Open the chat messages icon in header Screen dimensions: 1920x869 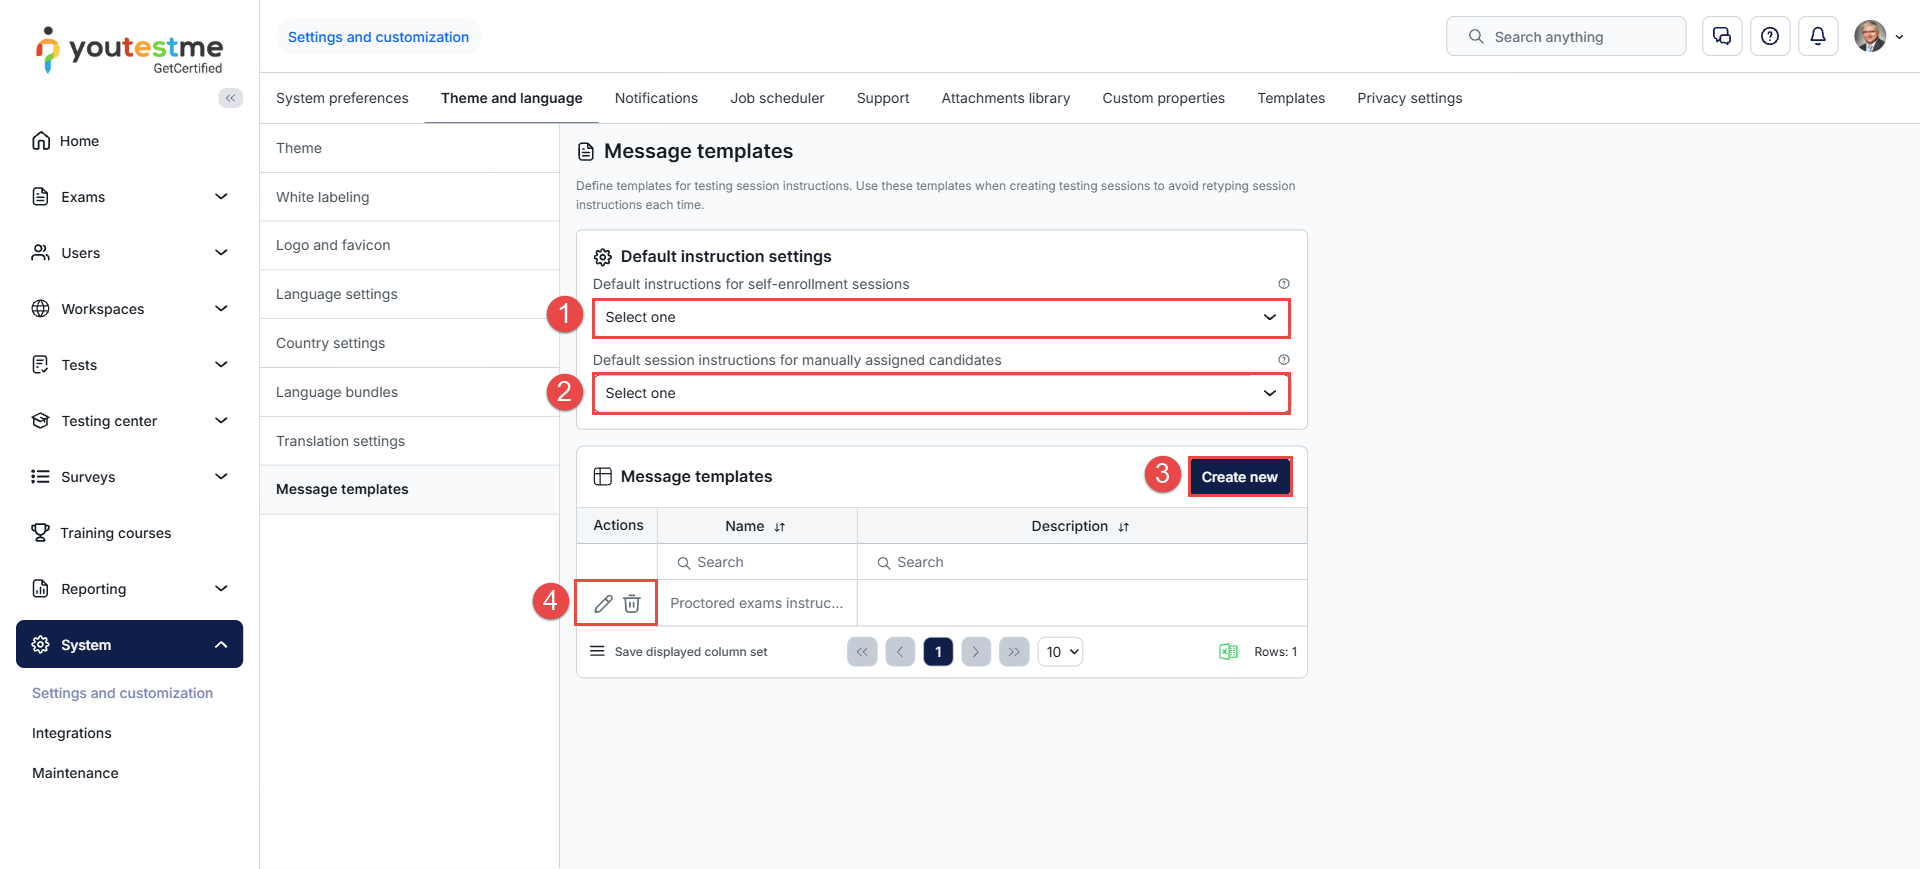click(x=1722, y=36)
